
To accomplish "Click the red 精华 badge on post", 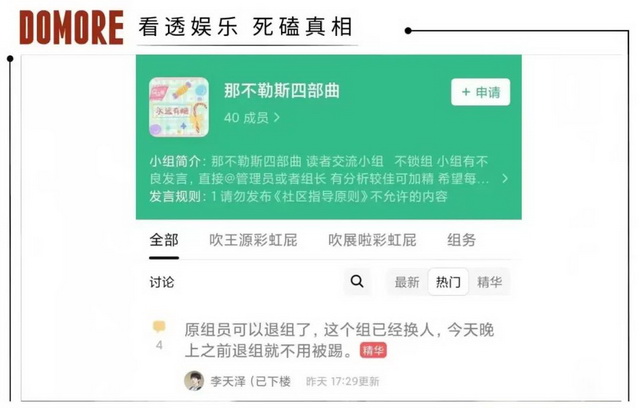I will (x=373, y=350).
